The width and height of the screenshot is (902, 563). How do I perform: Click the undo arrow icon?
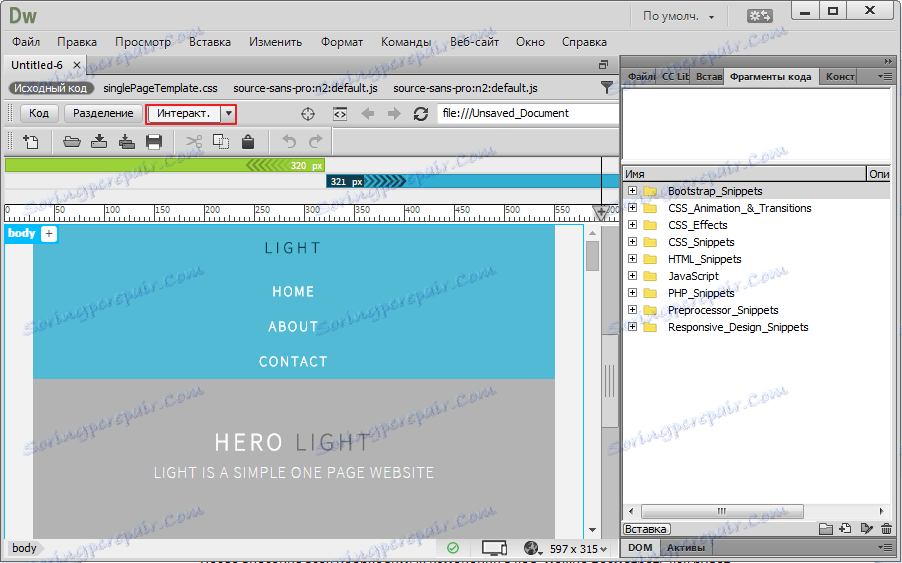(289, 141)
